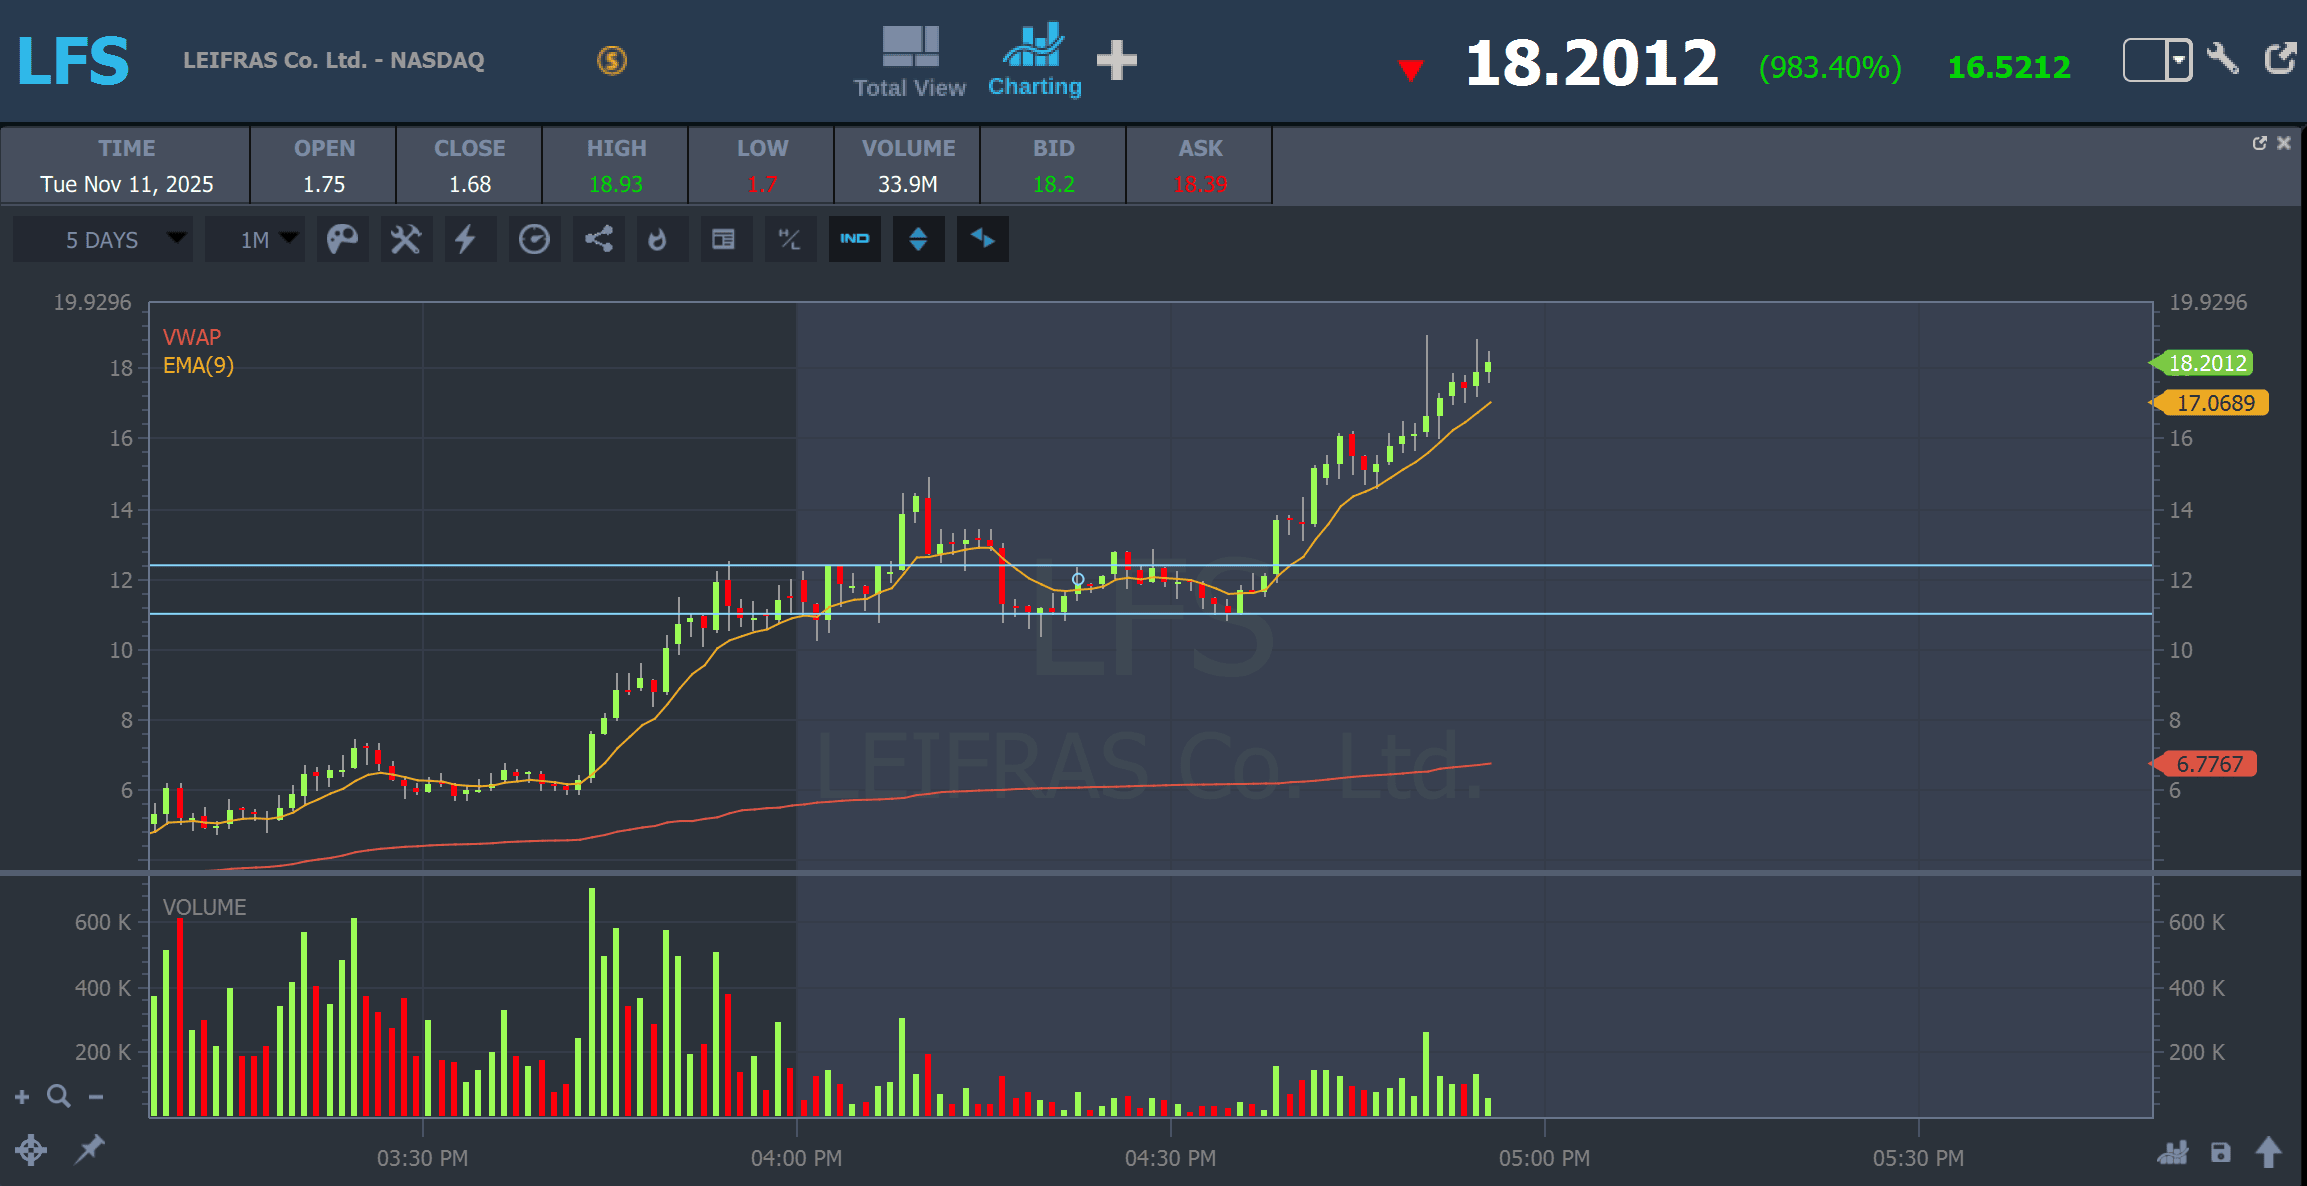Click the magnifier zoom icon near volume
The image size is (2307, 1186).
point(59,1097)
